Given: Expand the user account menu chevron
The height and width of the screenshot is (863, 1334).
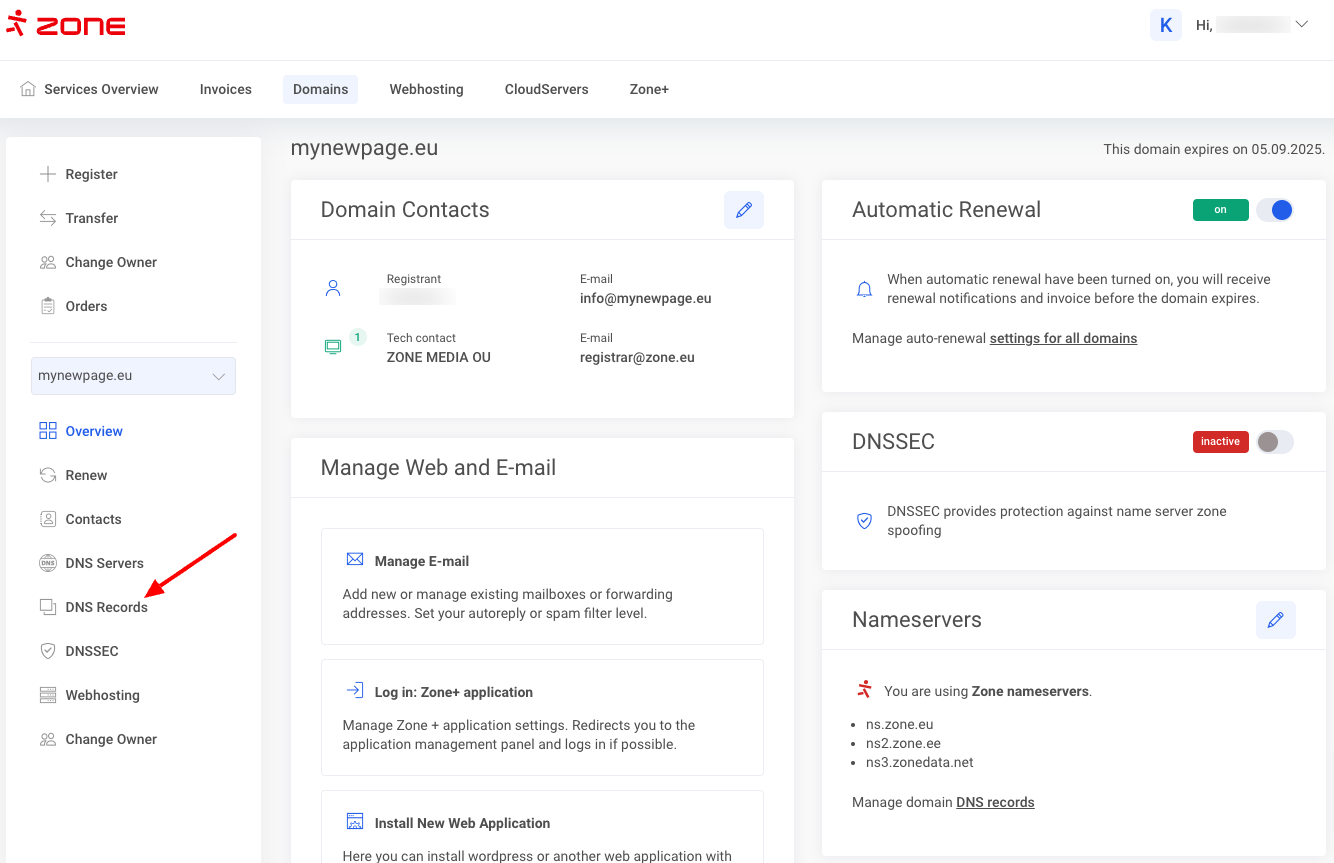Looking at the screenshot, I should [x=1301, y=25].
